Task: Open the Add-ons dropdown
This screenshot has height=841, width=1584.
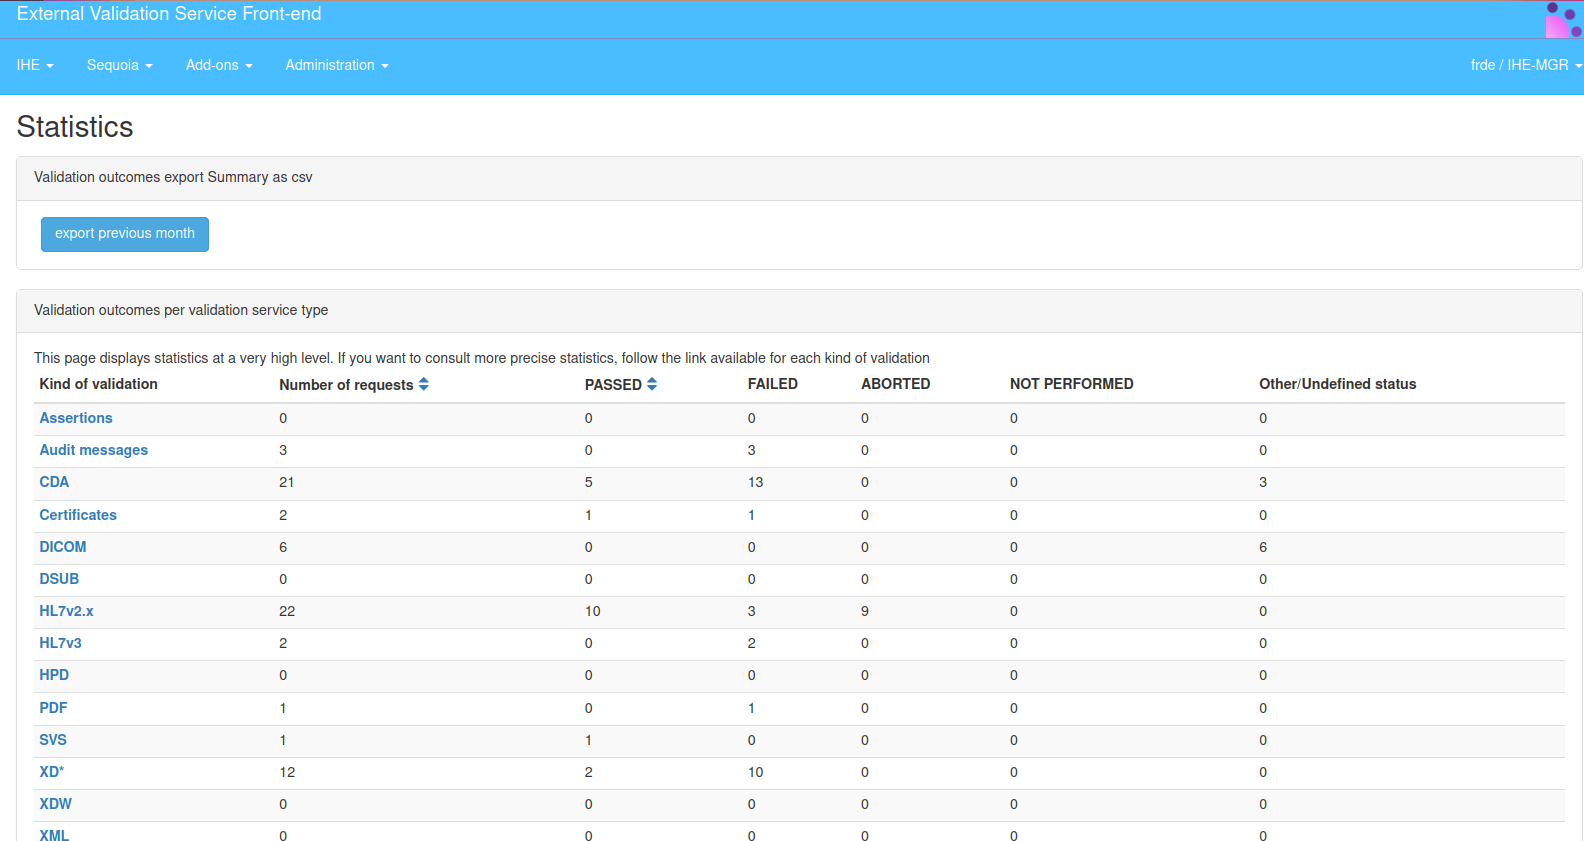Action: click(x=219, y=65)
